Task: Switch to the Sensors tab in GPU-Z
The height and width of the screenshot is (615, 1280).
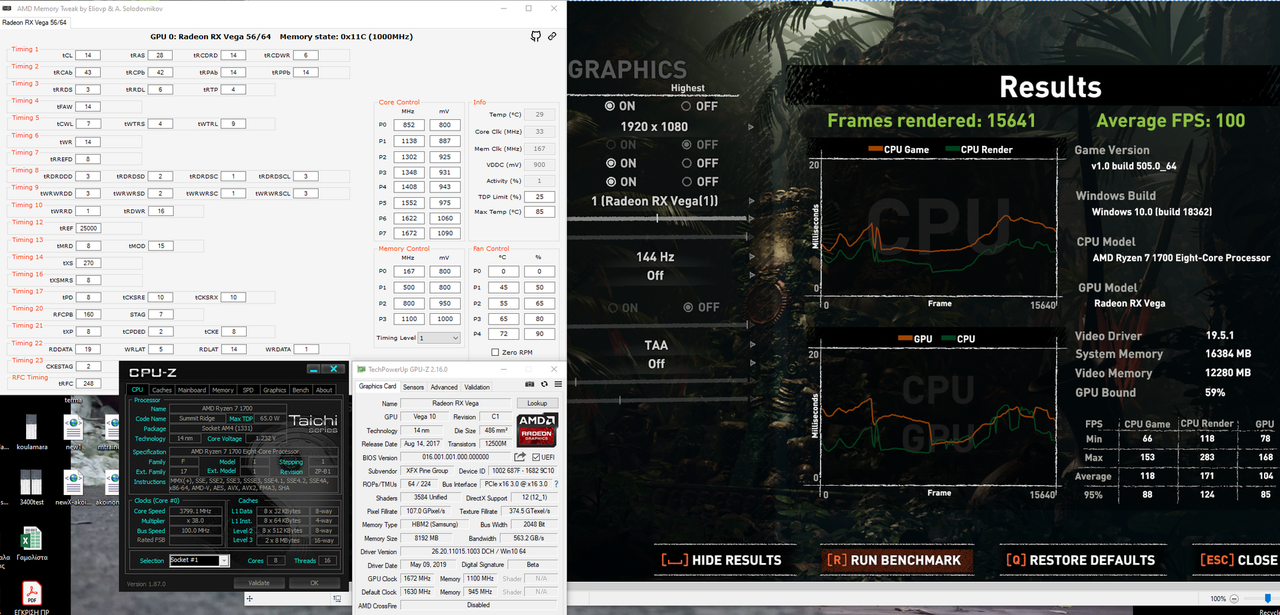Action: 413,387
